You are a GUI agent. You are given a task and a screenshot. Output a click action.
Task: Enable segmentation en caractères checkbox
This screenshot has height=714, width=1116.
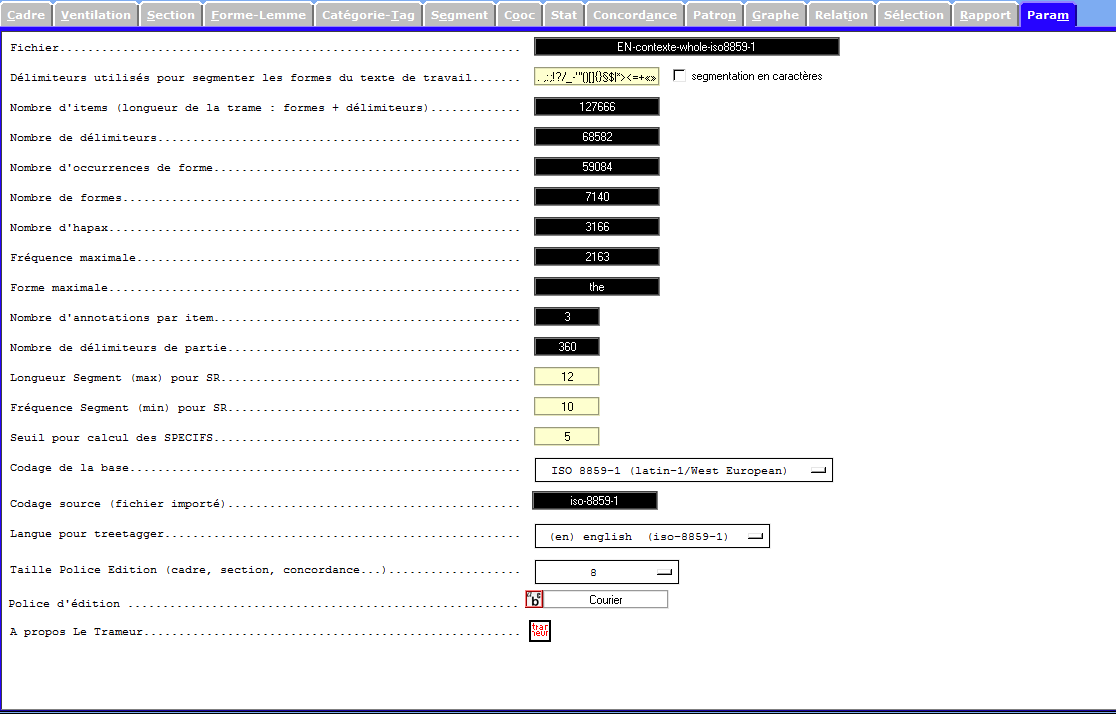pyautogui.click(x=680, y=76)
